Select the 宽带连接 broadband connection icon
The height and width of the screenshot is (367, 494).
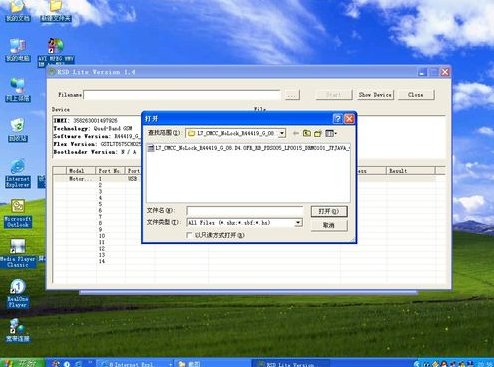click(18, 331)
